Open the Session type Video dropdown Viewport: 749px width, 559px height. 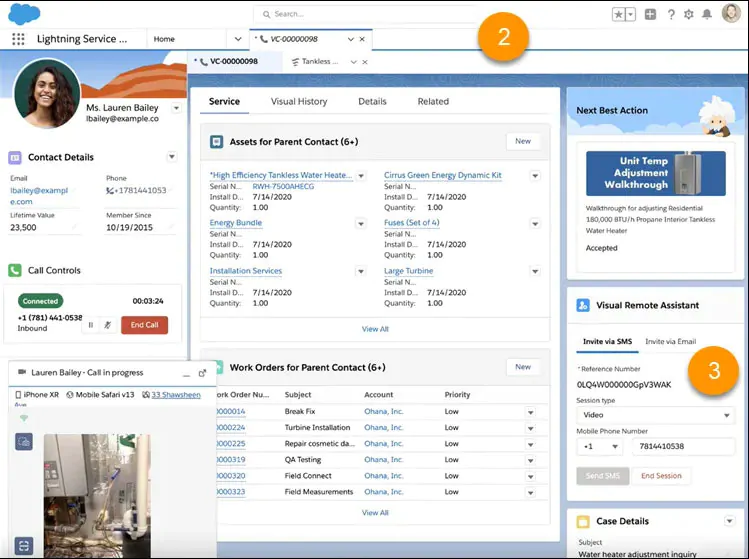(x=655, y=415)
